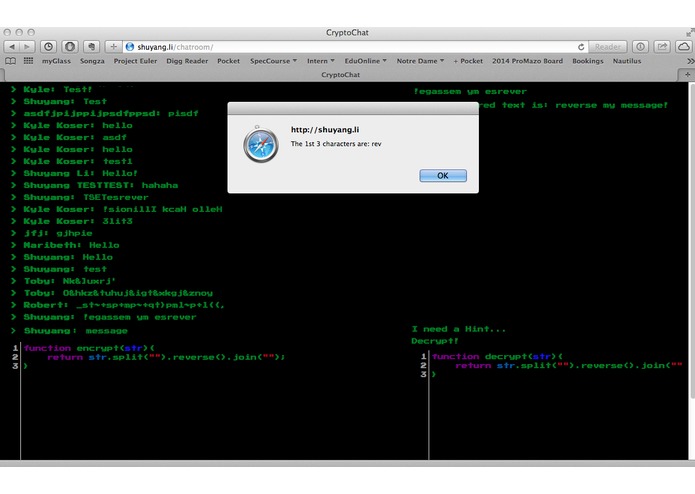Open the history clock icon in toolbar
This screenshot has height=494, width=695.
pos(48,47)
